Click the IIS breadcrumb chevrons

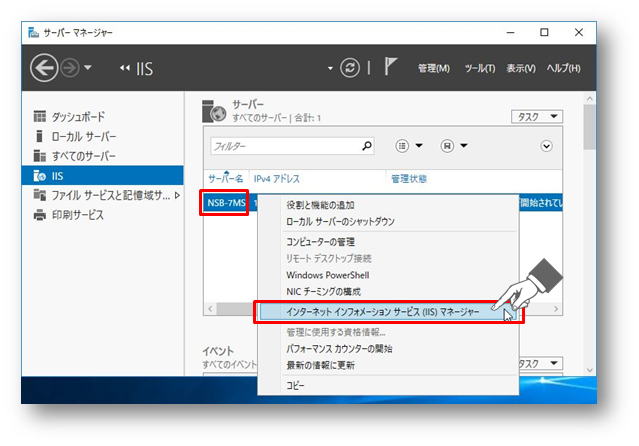(125, 68)
